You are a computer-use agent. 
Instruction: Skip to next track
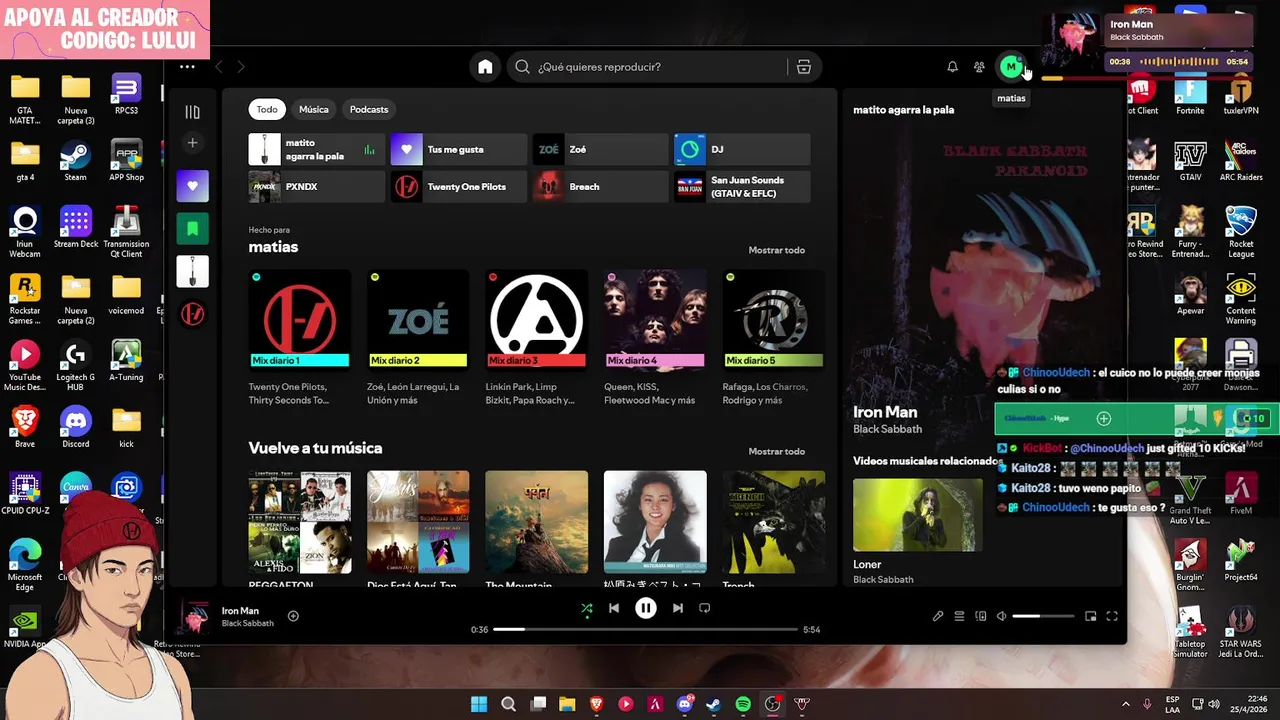point(678,608)
